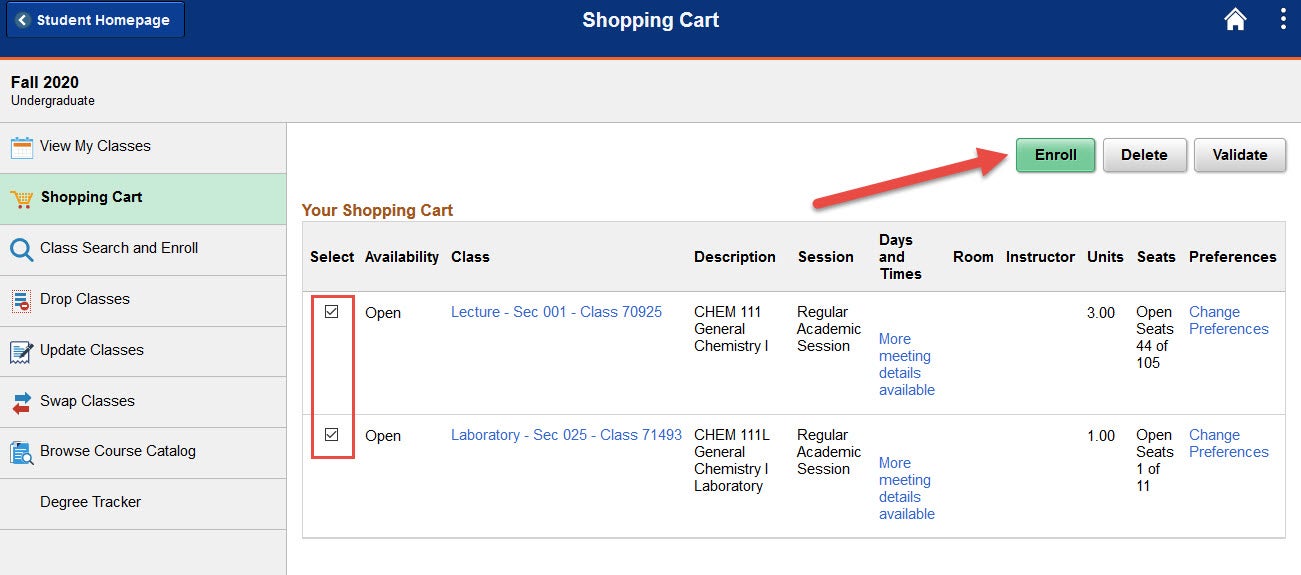This screenshot has height=575, width=1301.
Task: Uncheck the CHEM 111 Lecture checkbox
Action: coord(332,312)
